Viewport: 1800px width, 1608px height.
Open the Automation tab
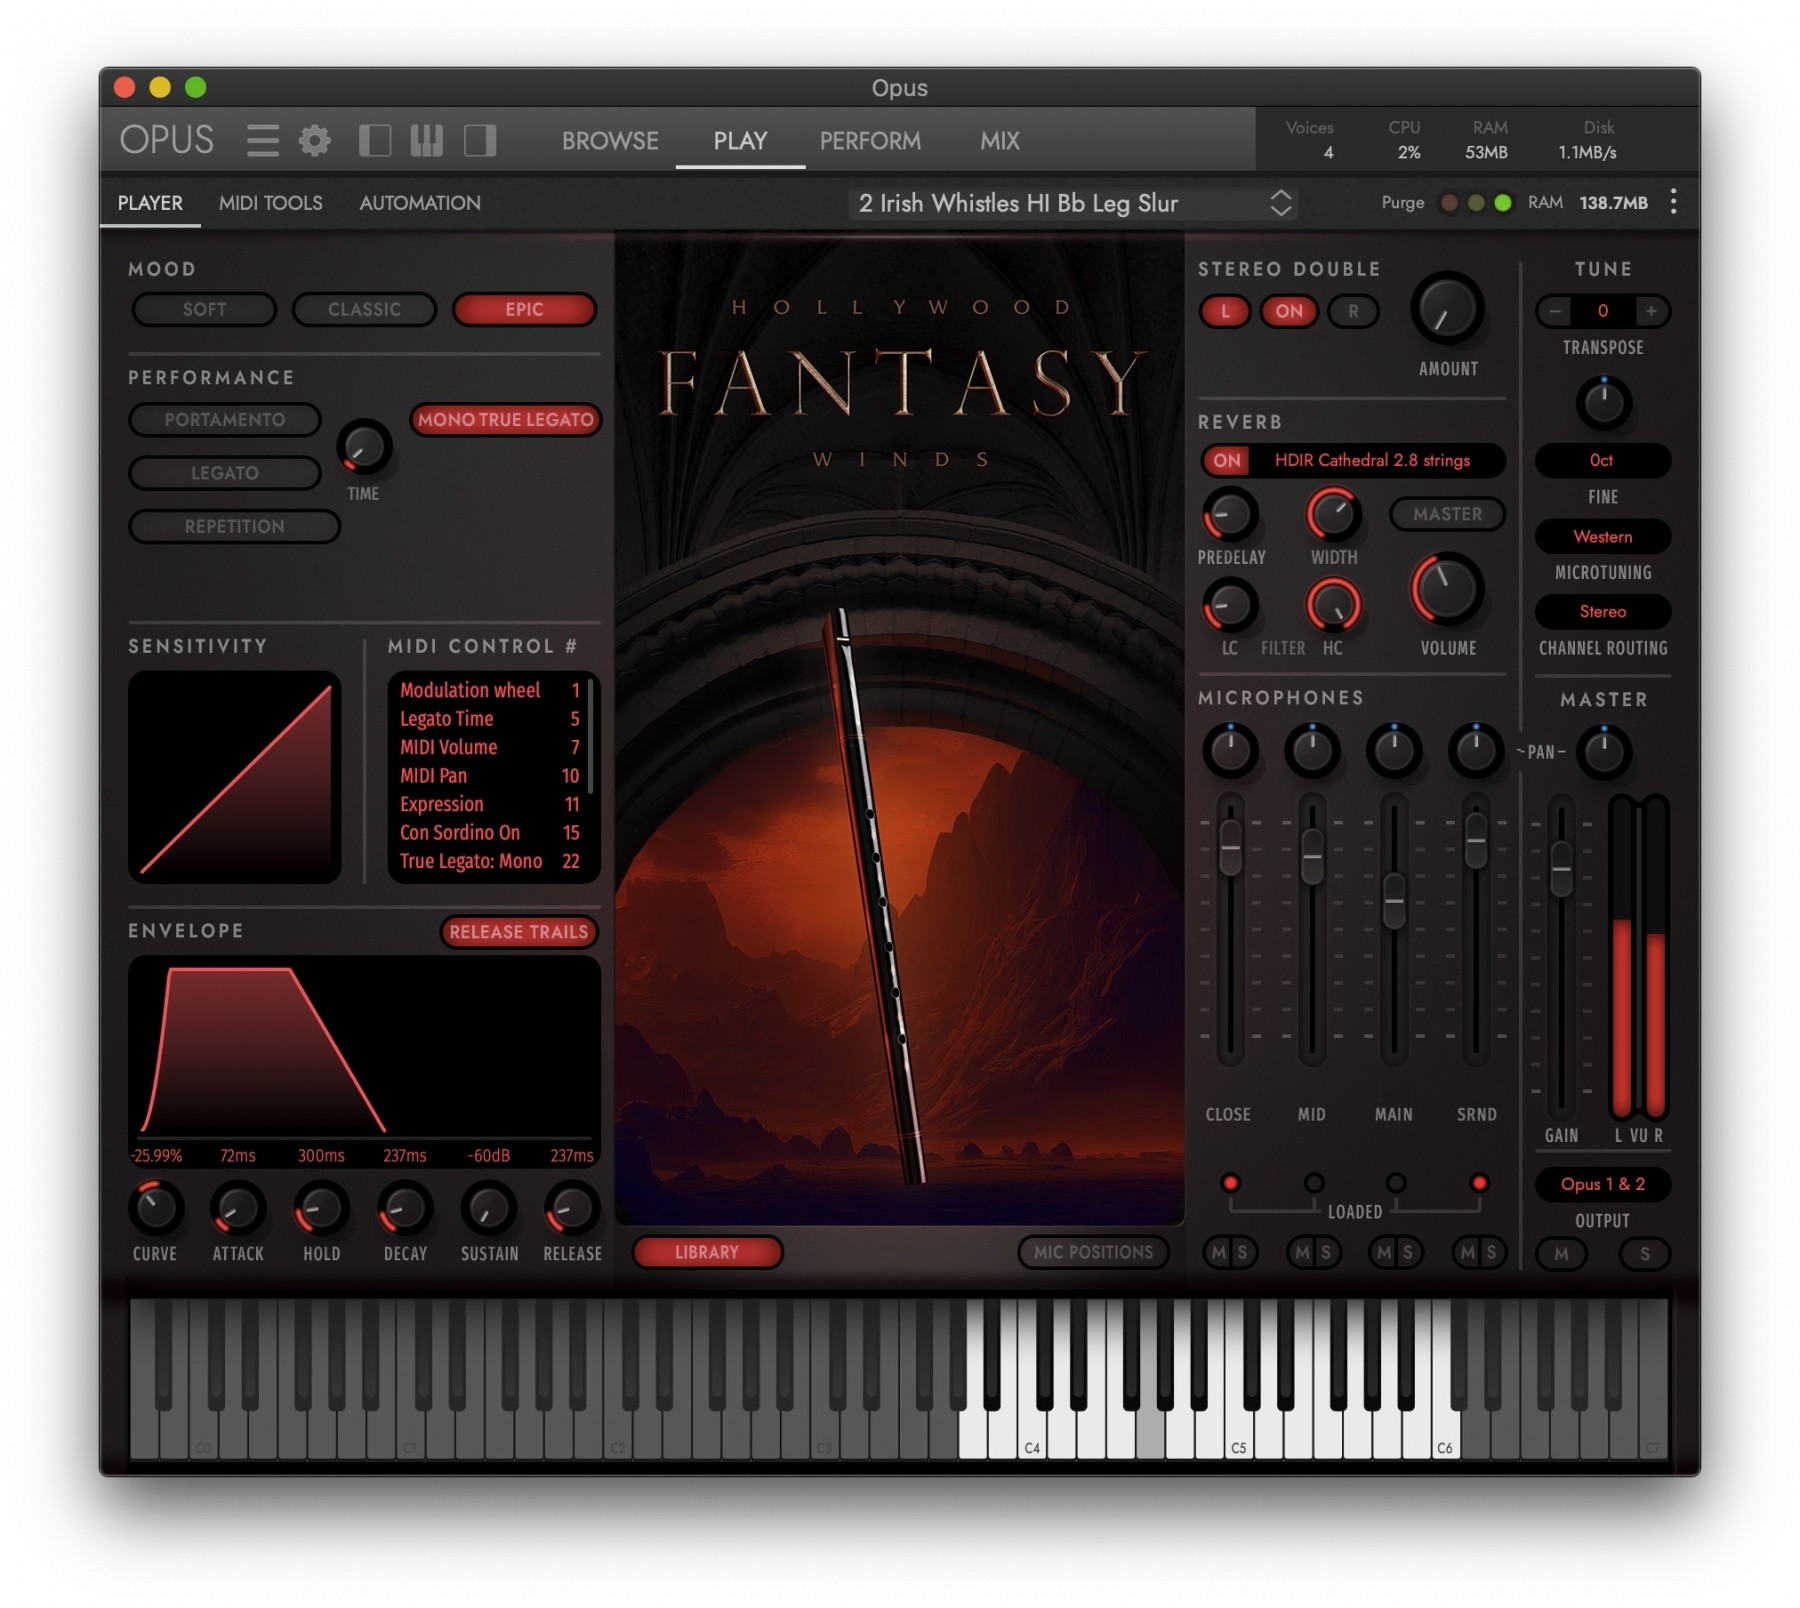coord(420,203)
